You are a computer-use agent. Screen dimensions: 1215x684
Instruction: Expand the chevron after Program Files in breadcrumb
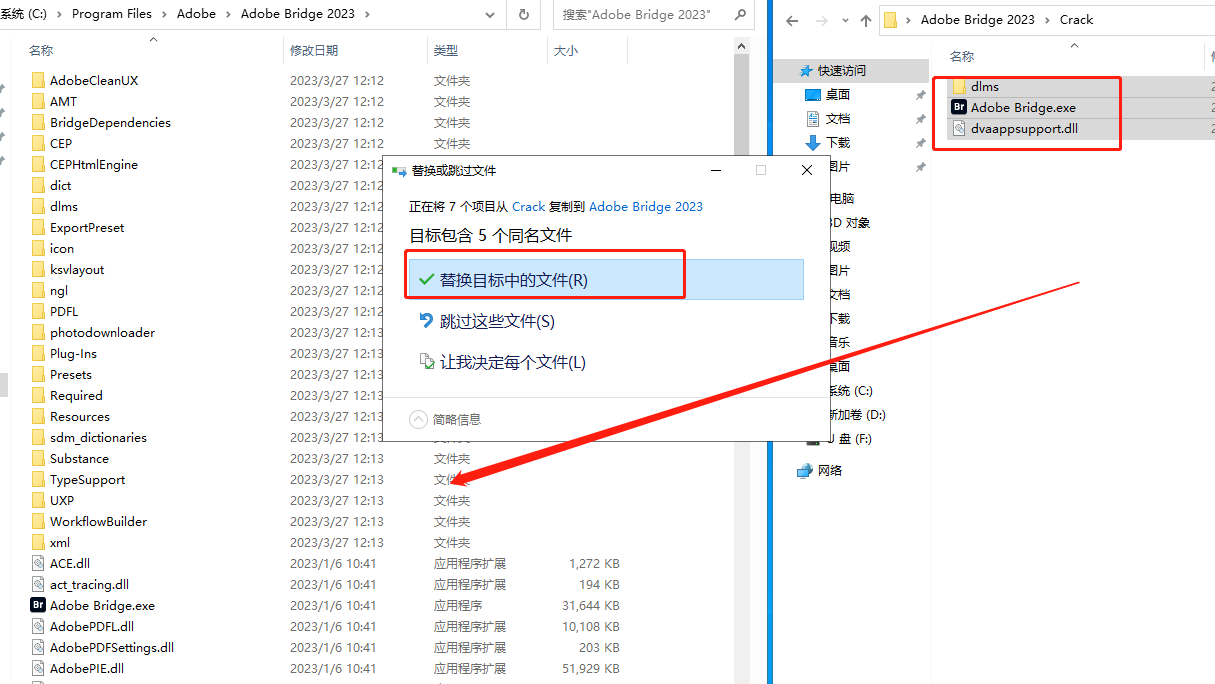166,14
